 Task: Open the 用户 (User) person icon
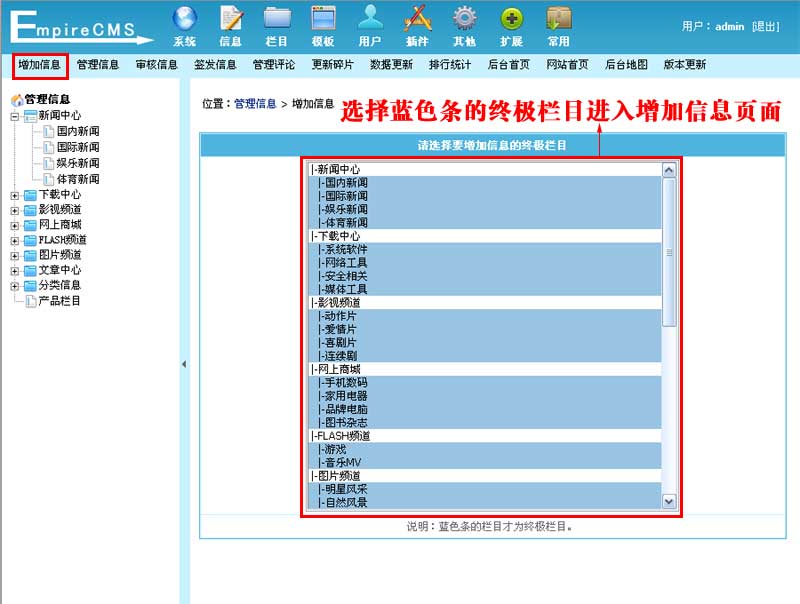pyautogui.click(x=370, y=25)
